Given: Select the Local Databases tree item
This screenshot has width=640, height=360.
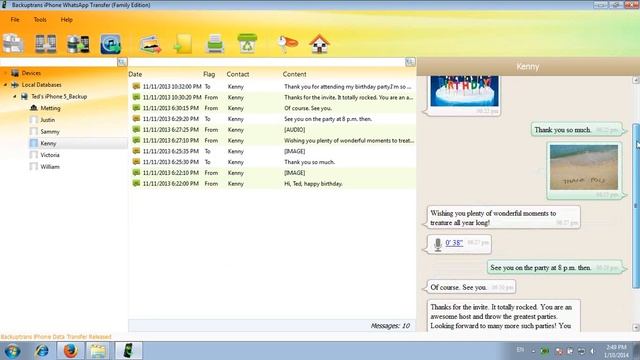Looking at the screenshot, I should click(41, 85).
